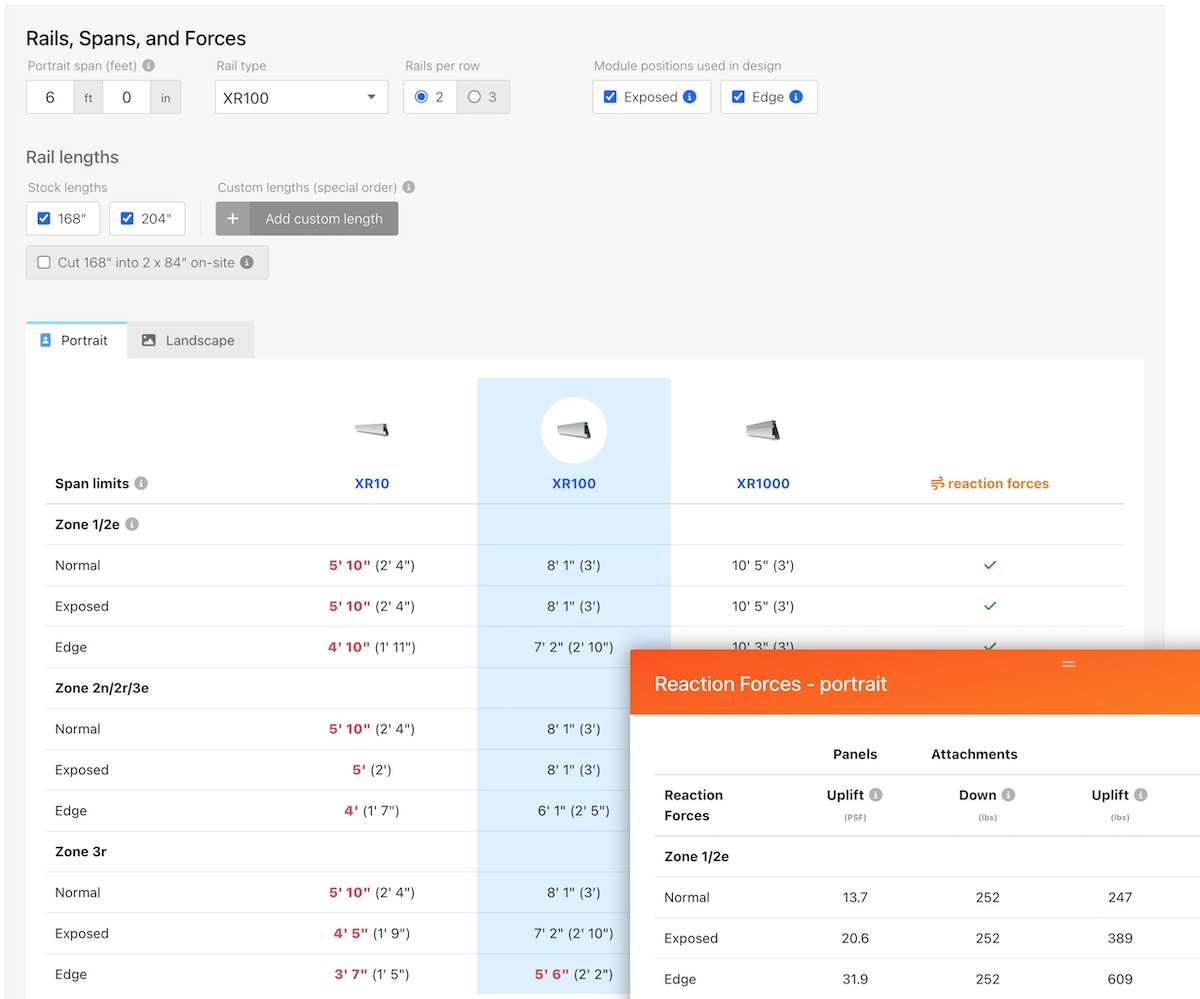Uncheck the 204" stock length checkbox

127,219
